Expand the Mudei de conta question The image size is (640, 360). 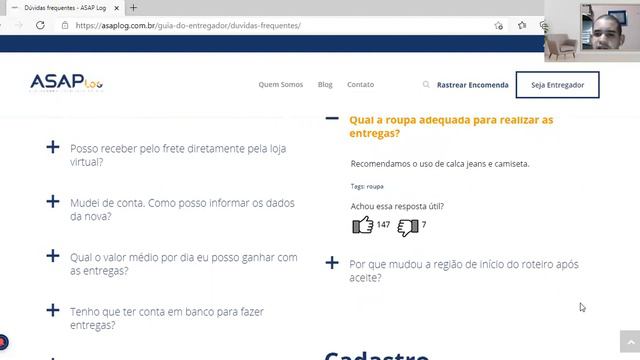pyautogui.click(x=53, y=201)
